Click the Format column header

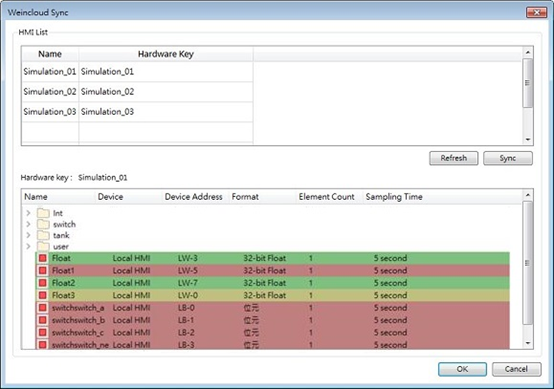pos(263,197)
